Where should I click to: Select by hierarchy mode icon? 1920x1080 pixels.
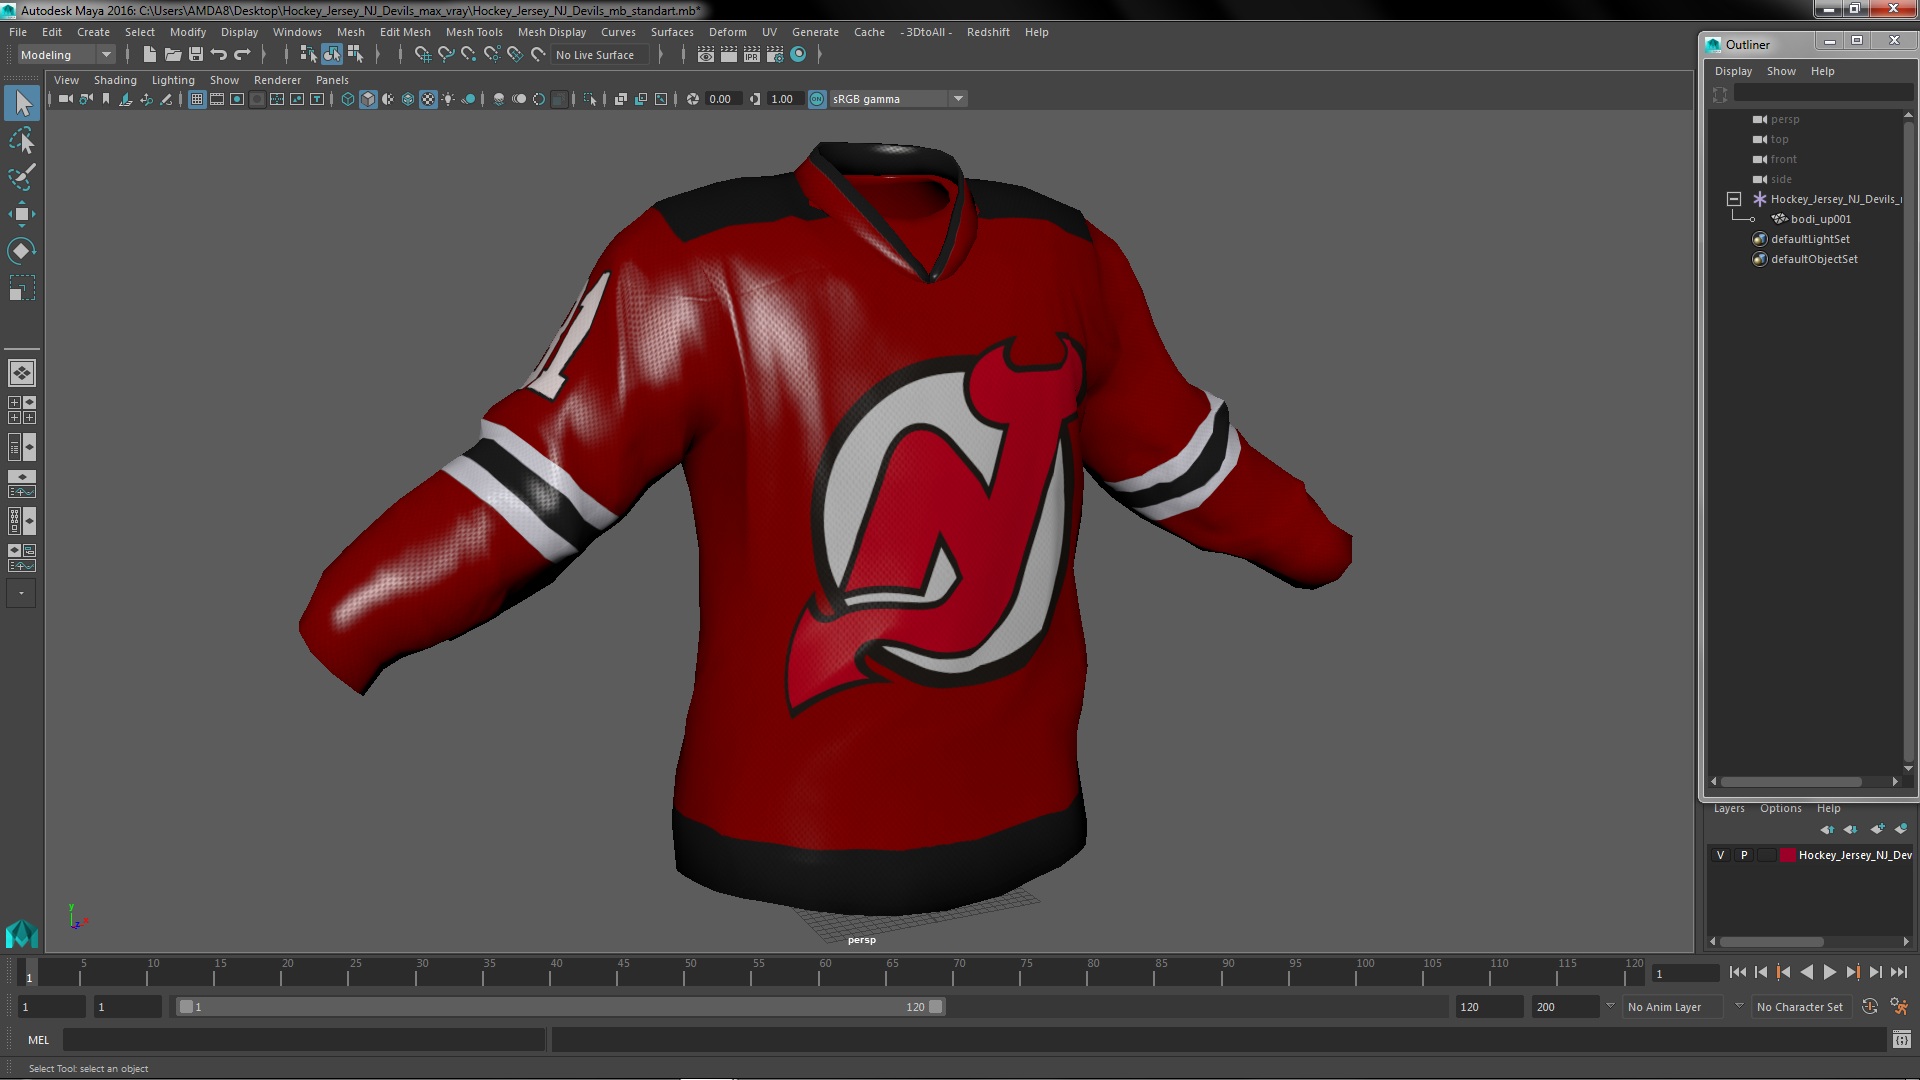coord(308,55)
